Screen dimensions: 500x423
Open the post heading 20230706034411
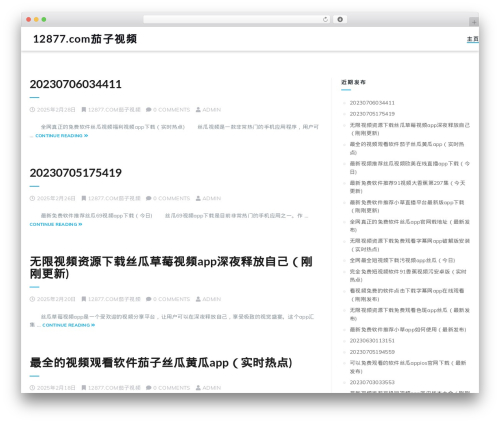click(76, 84)
